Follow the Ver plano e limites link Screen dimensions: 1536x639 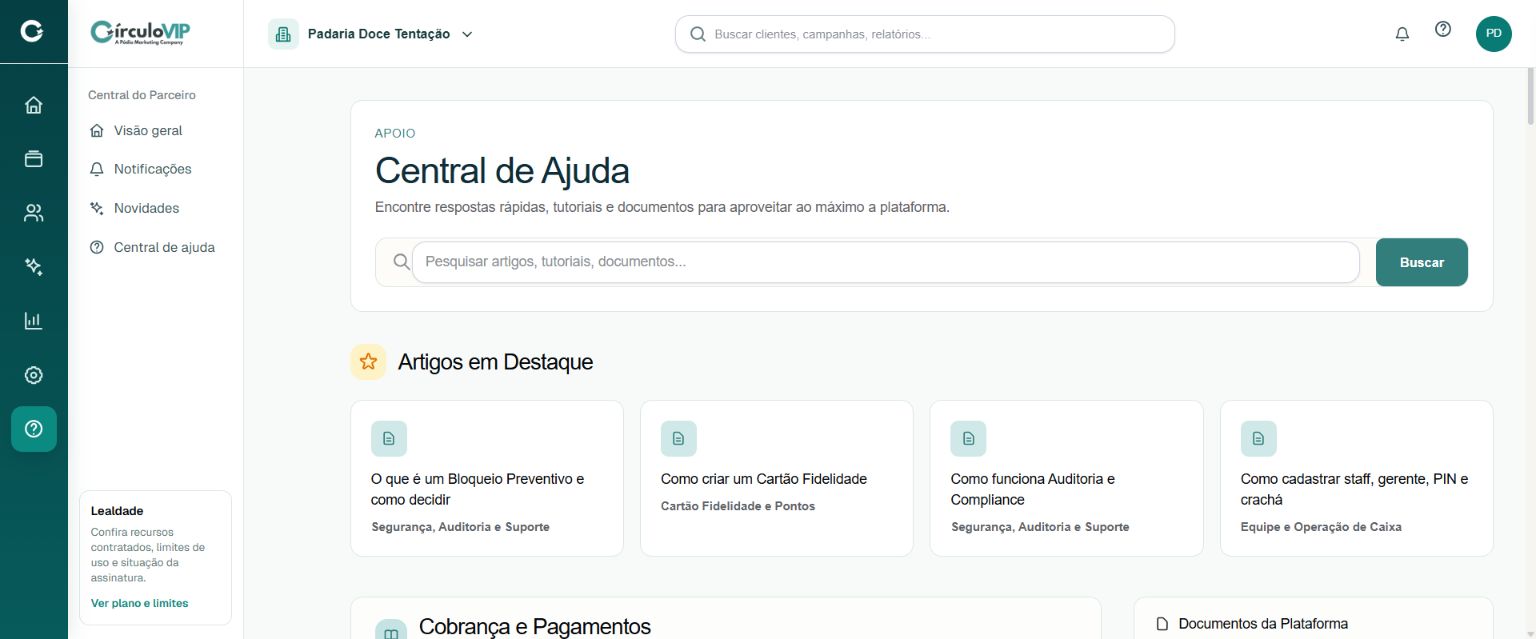(x=139, y=603)
